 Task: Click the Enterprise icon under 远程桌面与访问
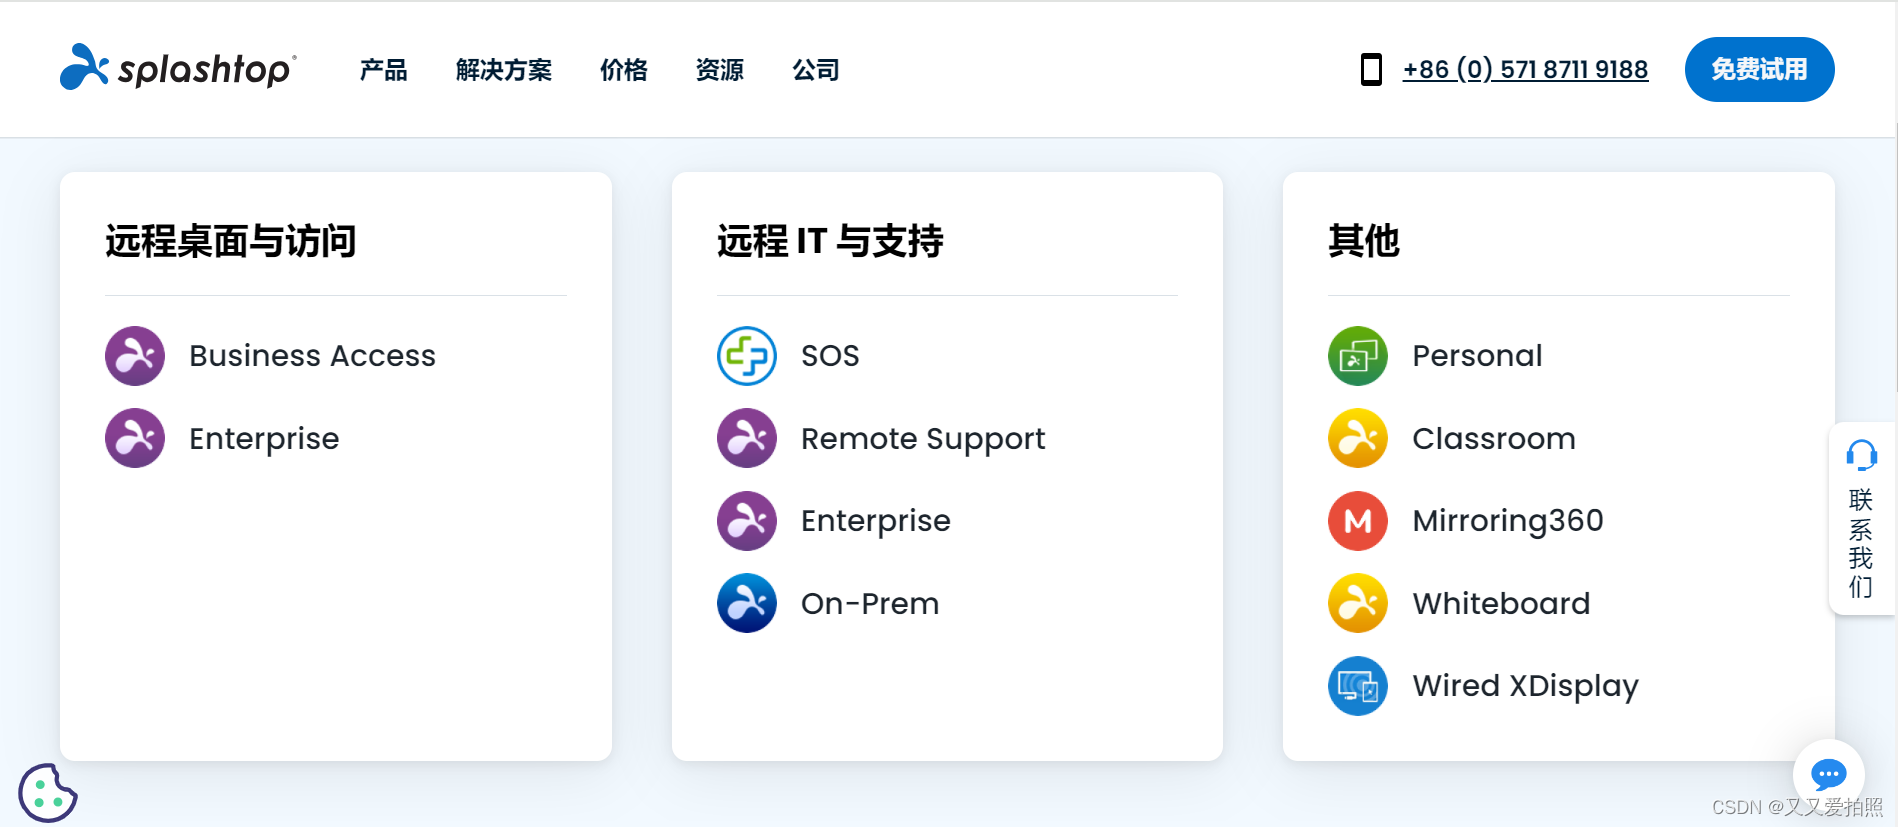point(135,438)
